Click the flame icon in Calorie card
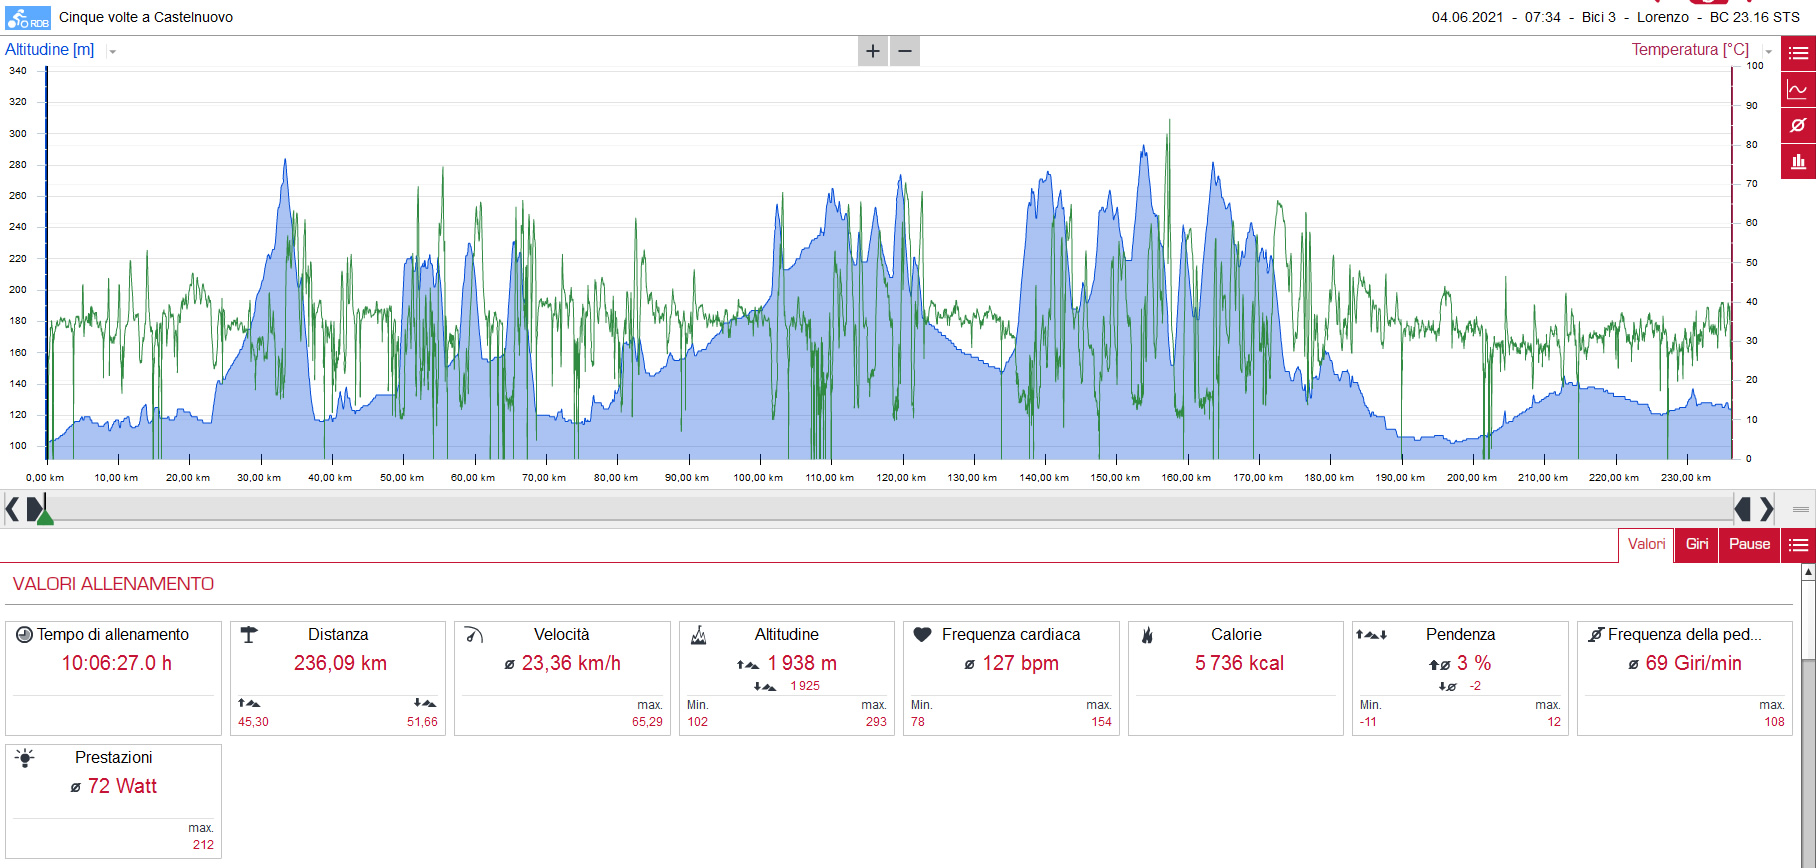Viewport: 1816px width, 868px height. tap(1147, 635)
